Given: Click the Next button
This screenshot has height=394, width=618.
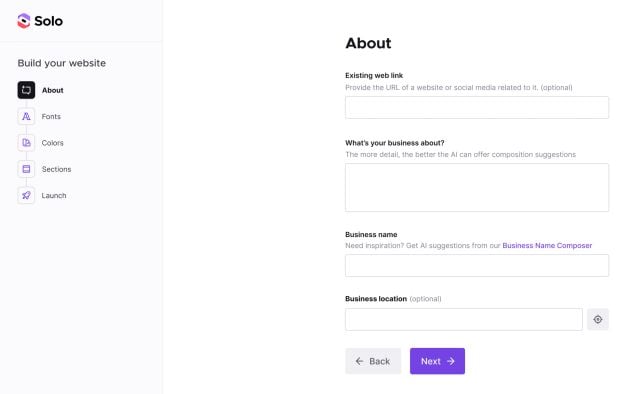Looking at the screenshot, I should 437,361.
